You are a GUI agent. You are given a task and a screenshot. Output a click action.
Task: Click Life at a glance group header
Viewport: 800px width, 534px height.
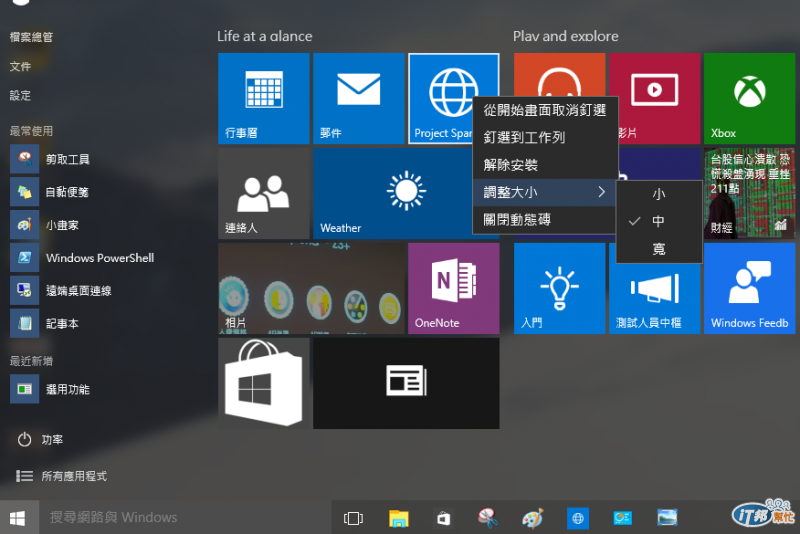click(264, 36)
